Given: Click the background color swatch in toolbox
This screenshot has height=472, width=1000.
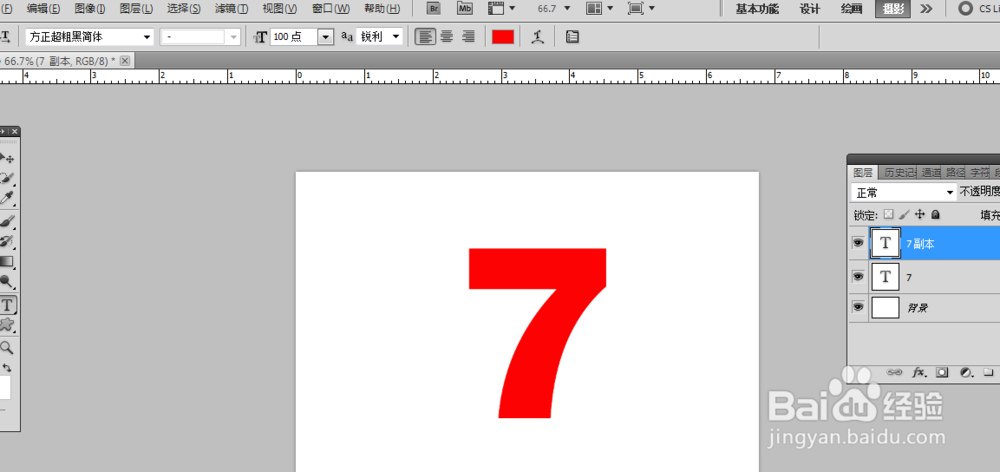Looking at the screenshot, I should click(x=5, y=388).
